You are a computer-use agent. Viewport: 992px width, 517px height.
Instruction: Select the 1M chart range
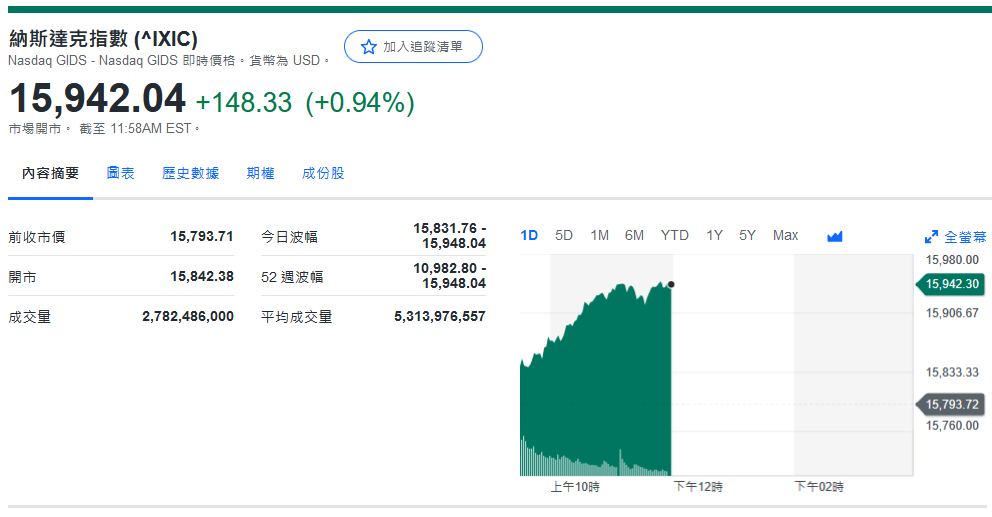pos(599,235)
